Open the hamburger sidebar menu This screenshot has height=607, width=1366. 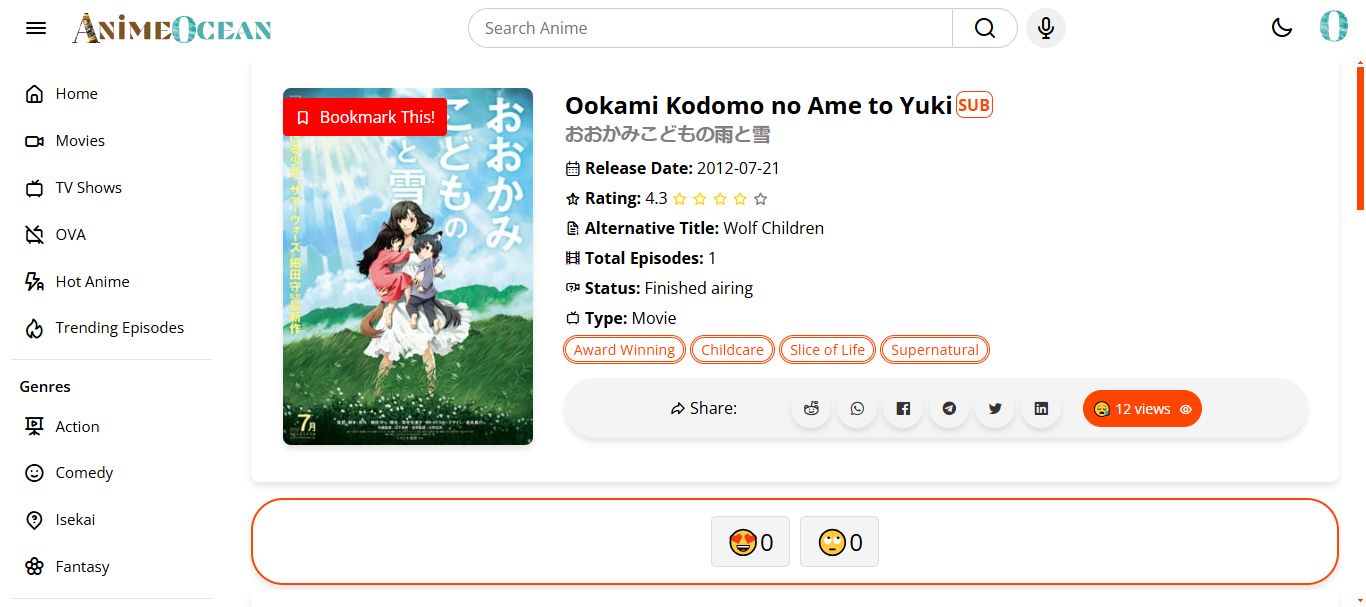point(36,28)
